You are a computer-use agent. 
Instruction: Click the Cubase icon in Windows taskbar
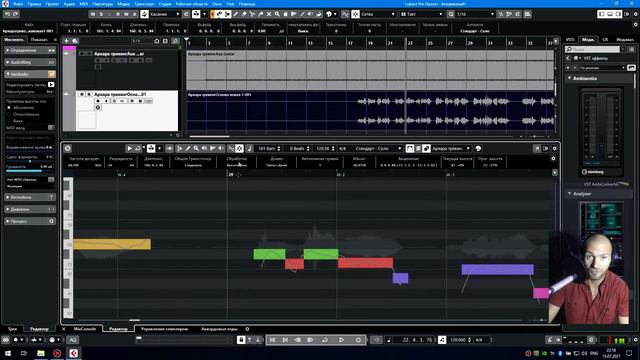click(73, 353)
